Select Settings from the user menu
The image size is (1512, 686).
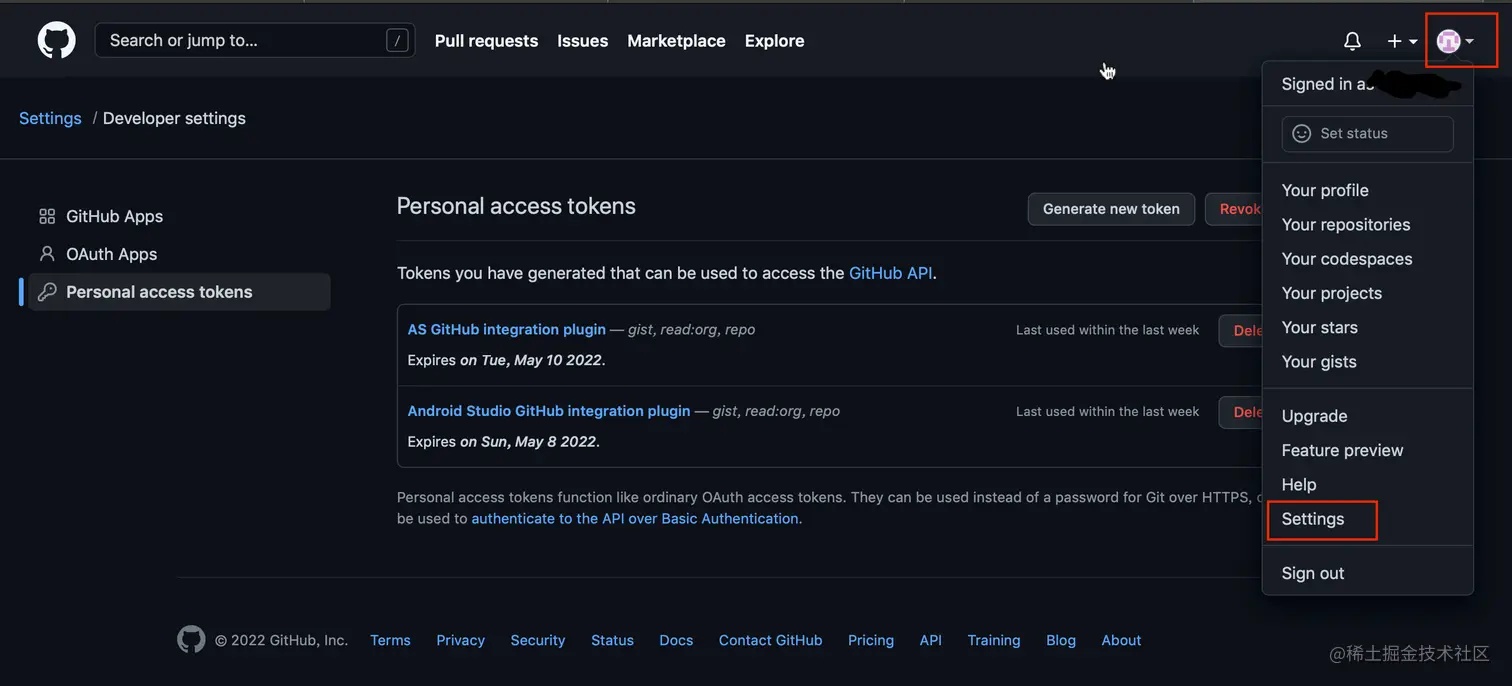click(1313, 519)
